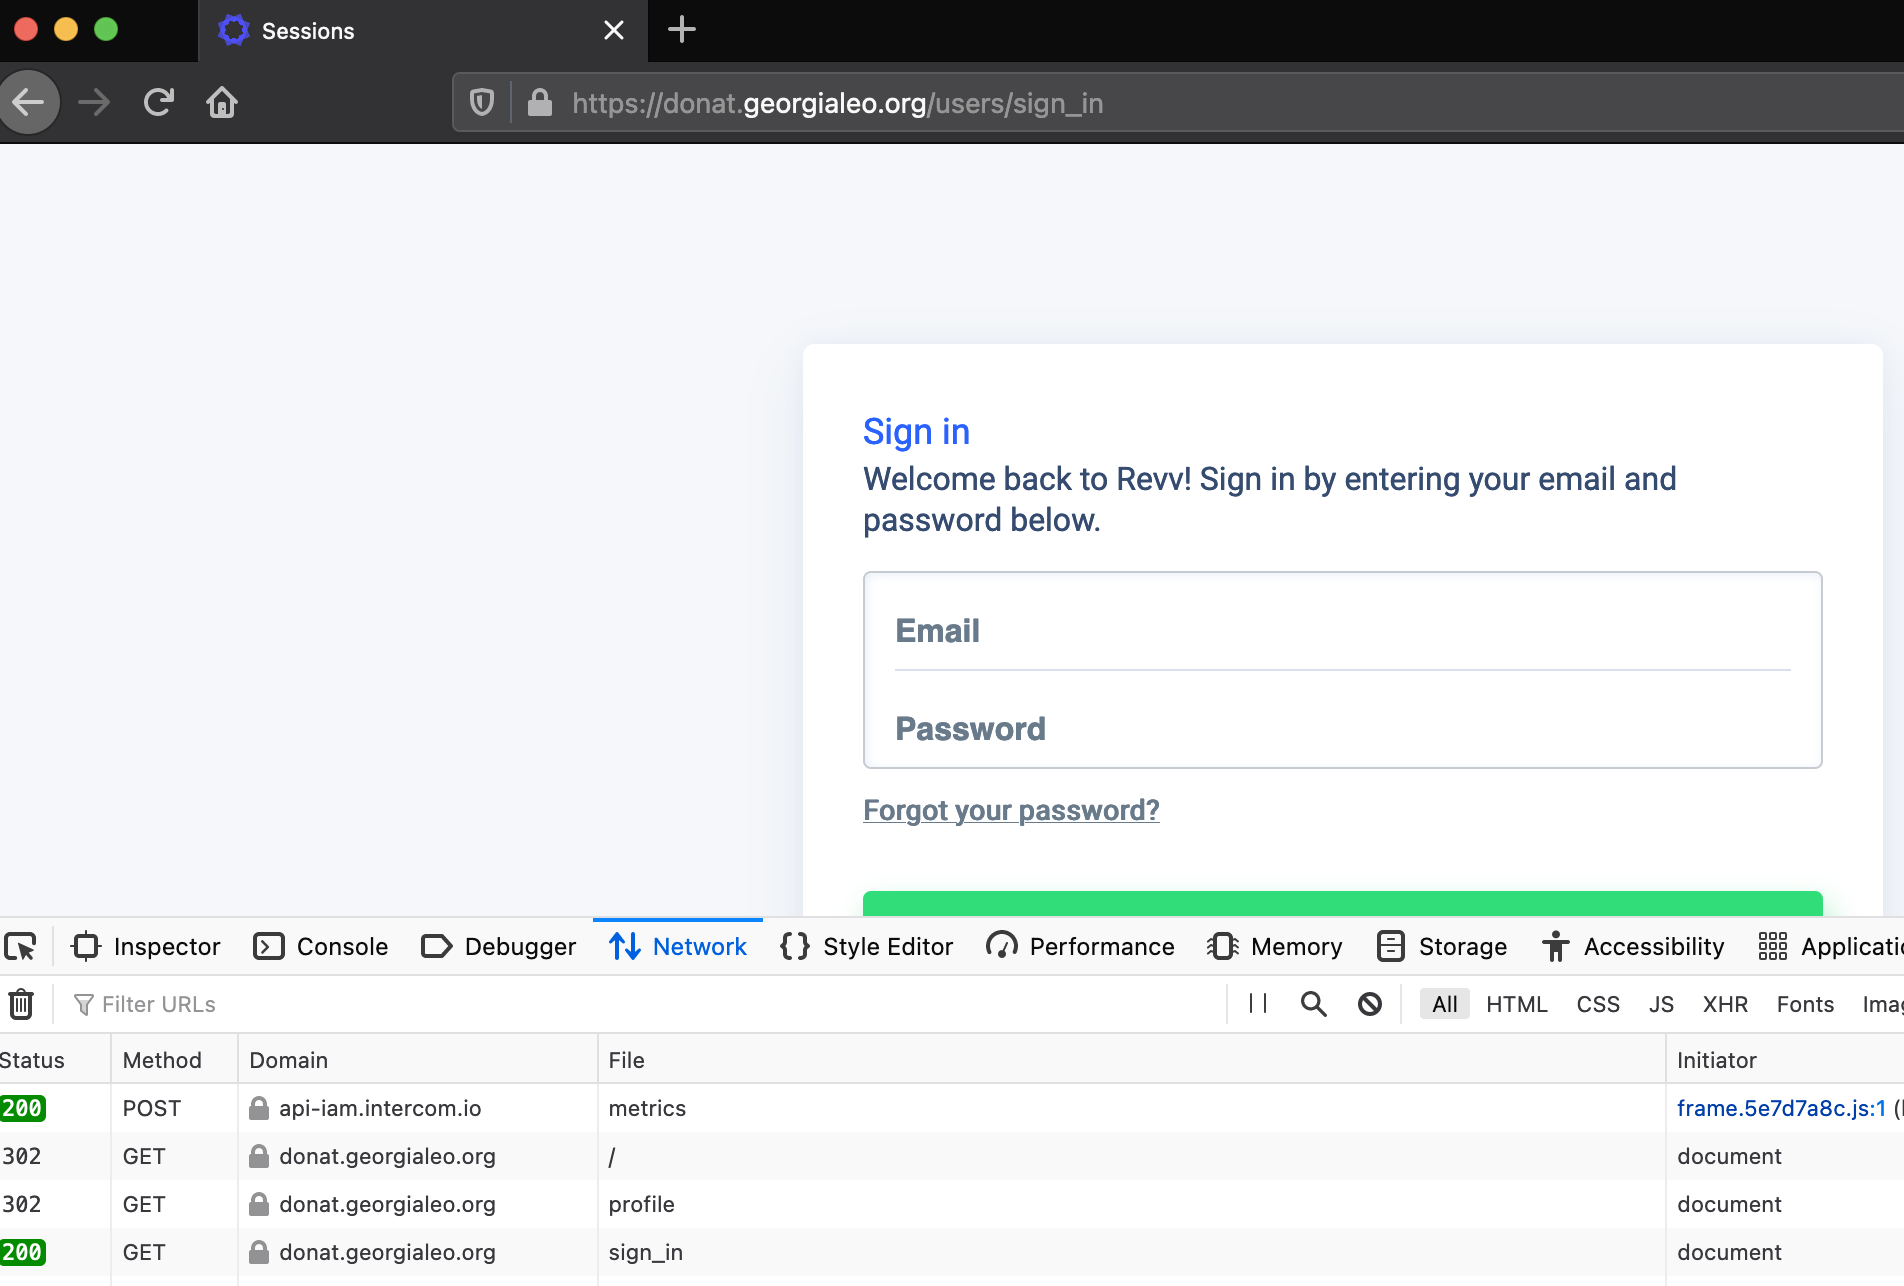Screen dimensions: 1904x1286
Task: Clear the network request log
Action: [x=21, y=1004]
